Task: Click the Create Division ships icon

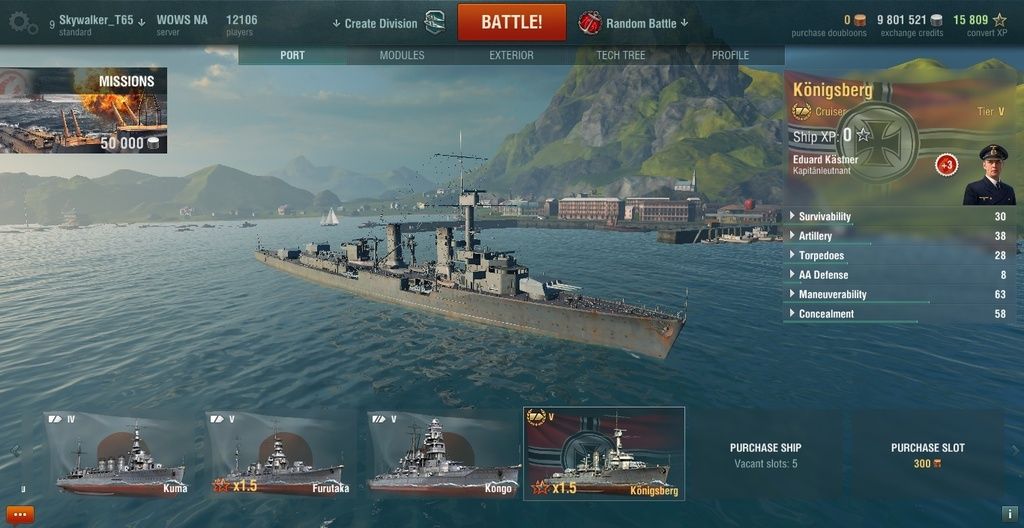Action: coord(434,22)
